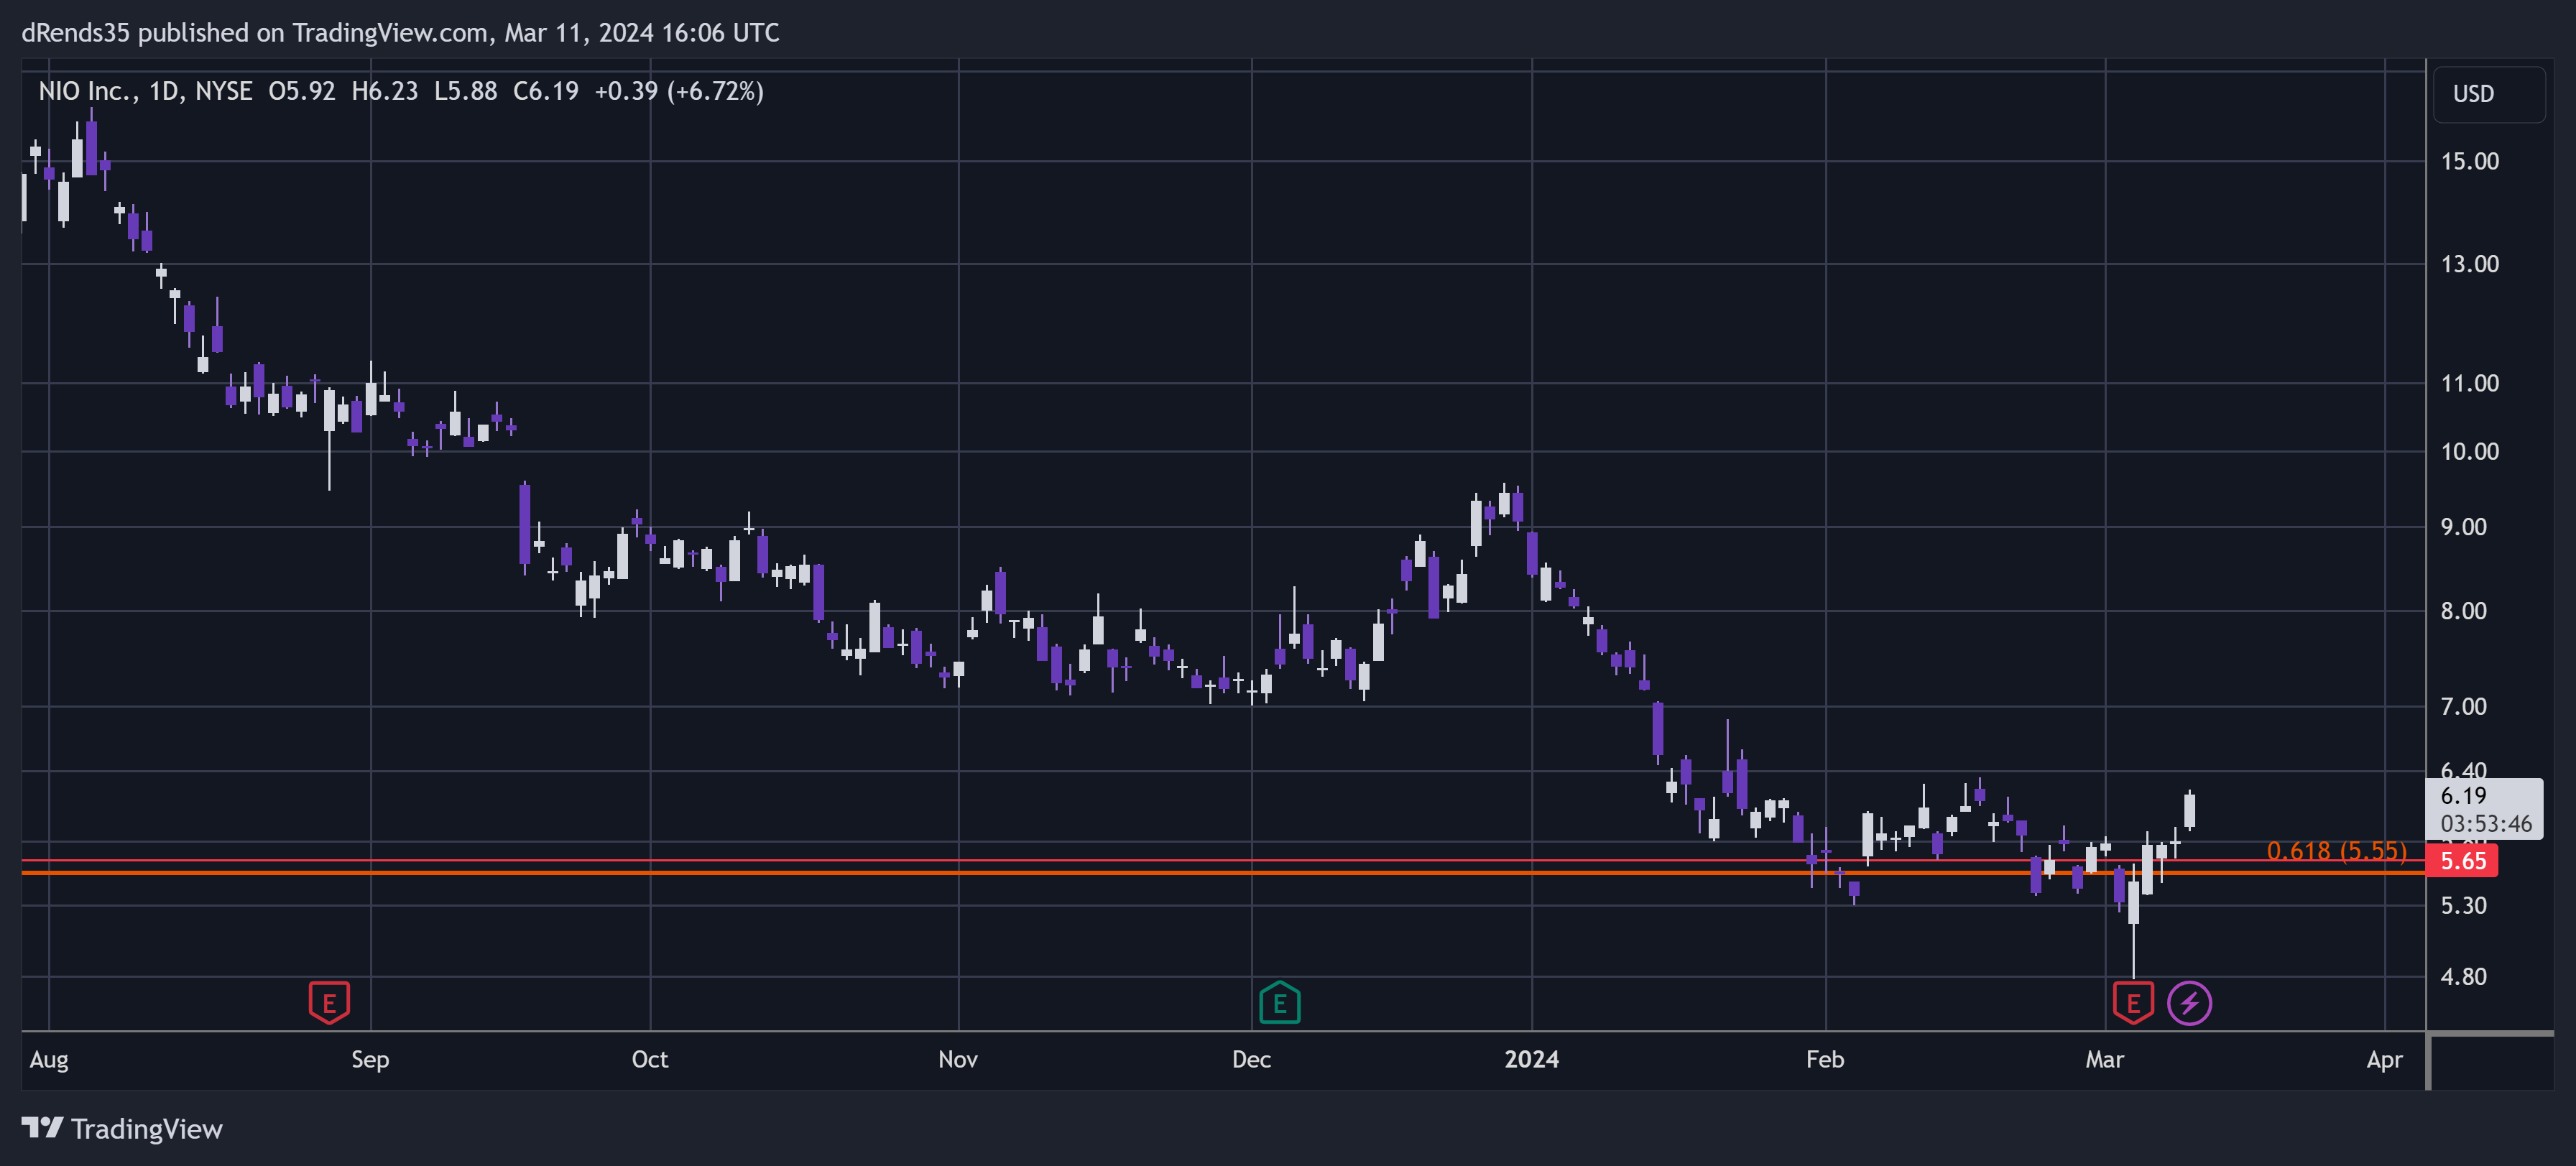Click the low value L5.88
This screenshot has width=2576, height=1166.
[465, 91]
